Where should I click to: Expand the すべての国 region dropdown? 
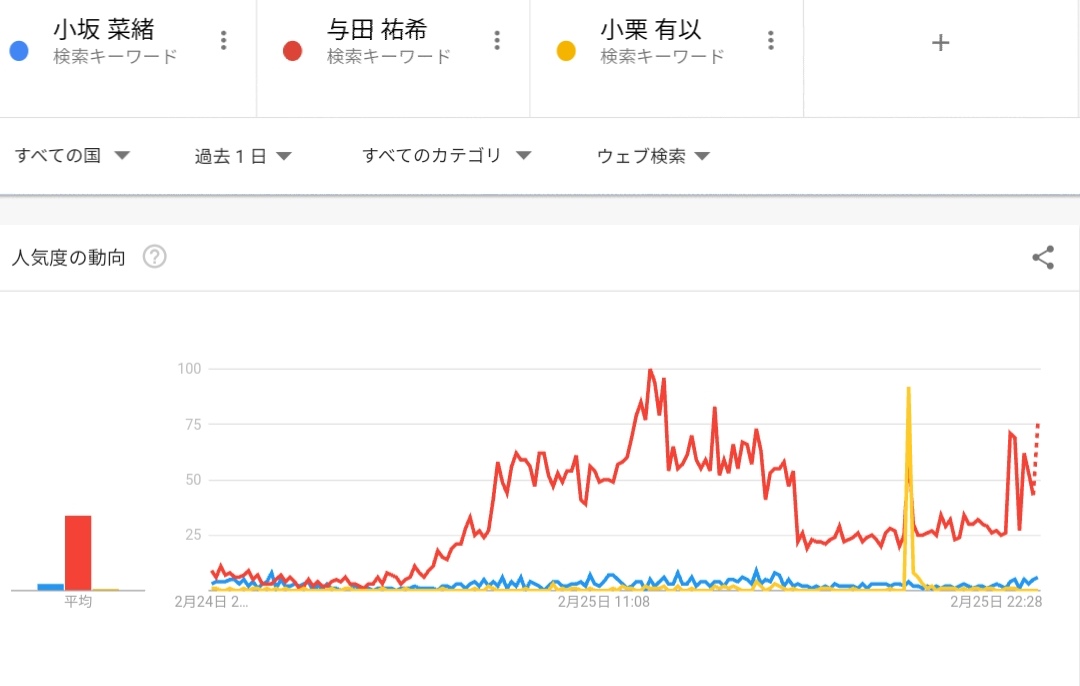pos(73,156)
